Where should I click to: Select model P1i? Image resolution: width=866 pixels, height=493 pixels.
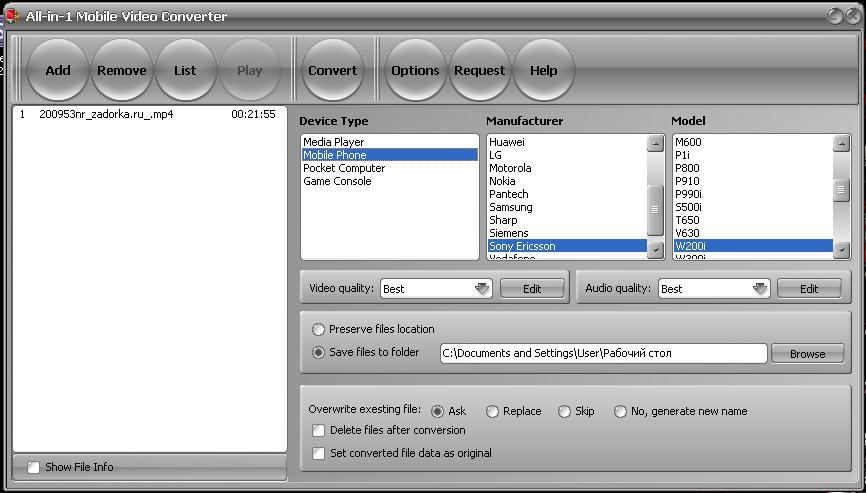[x=753, y=155]
